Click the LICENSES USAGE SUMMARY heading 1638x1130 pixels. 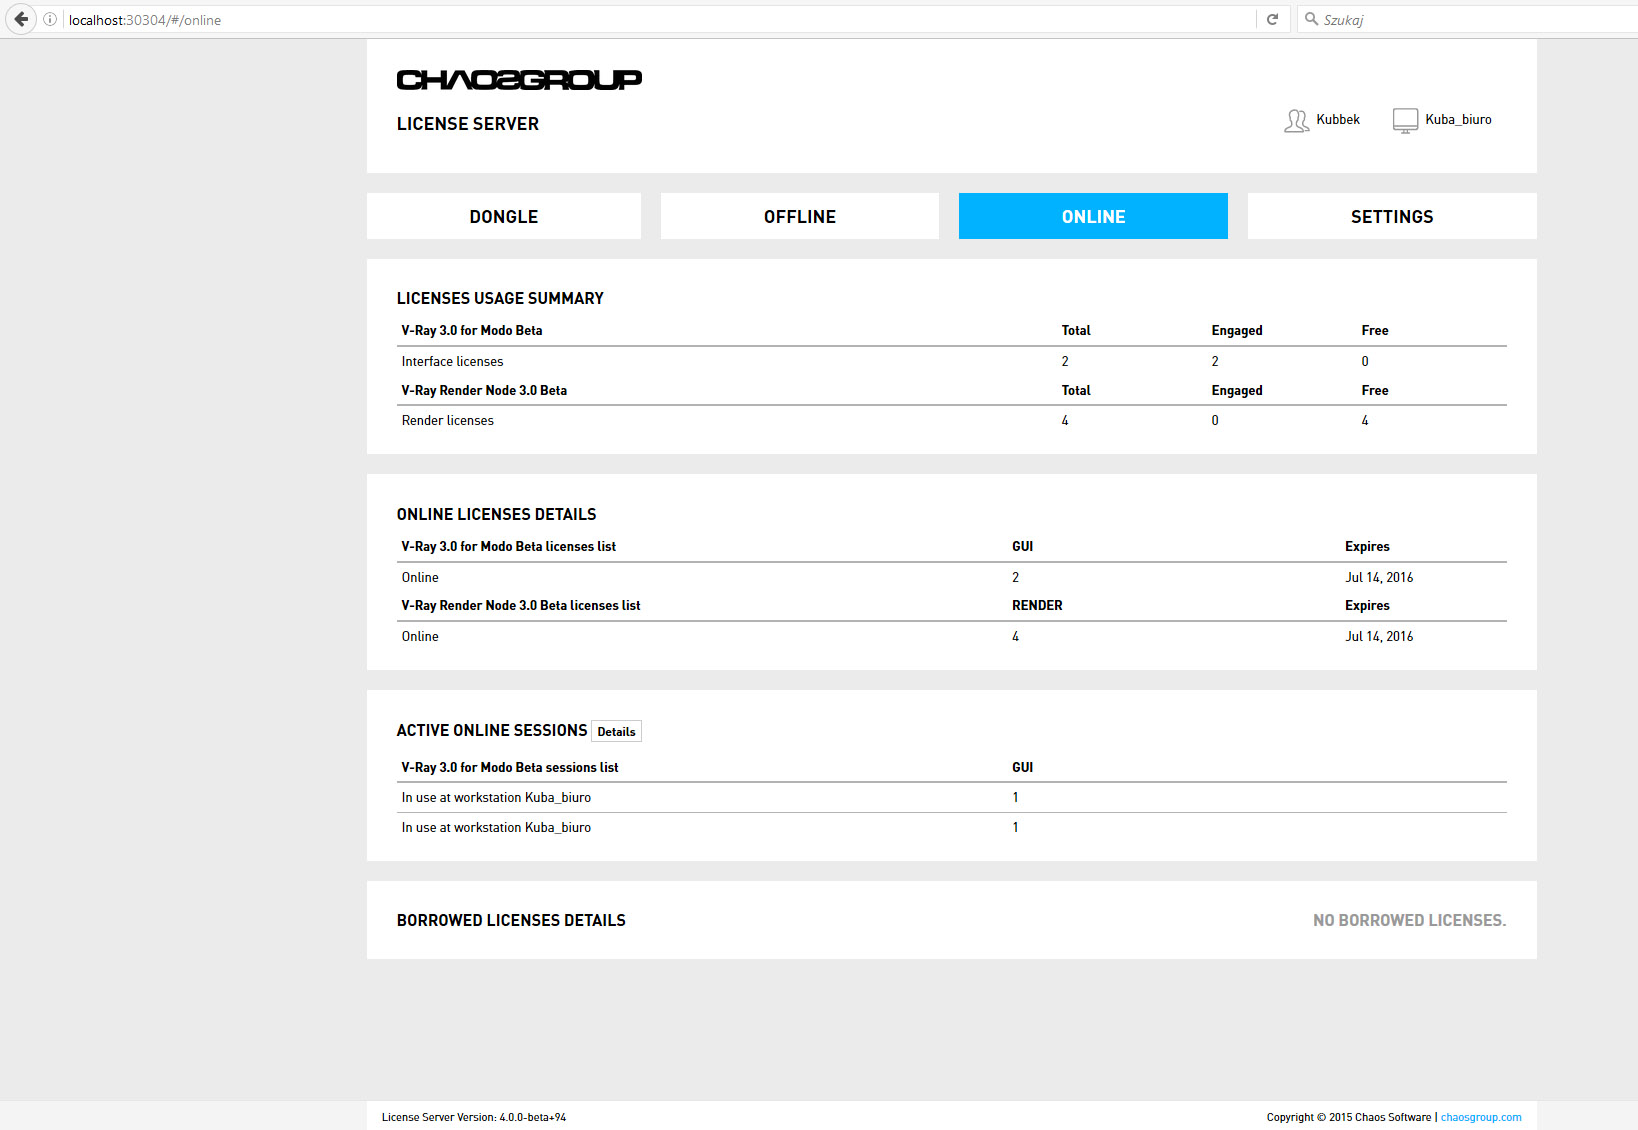500,298
